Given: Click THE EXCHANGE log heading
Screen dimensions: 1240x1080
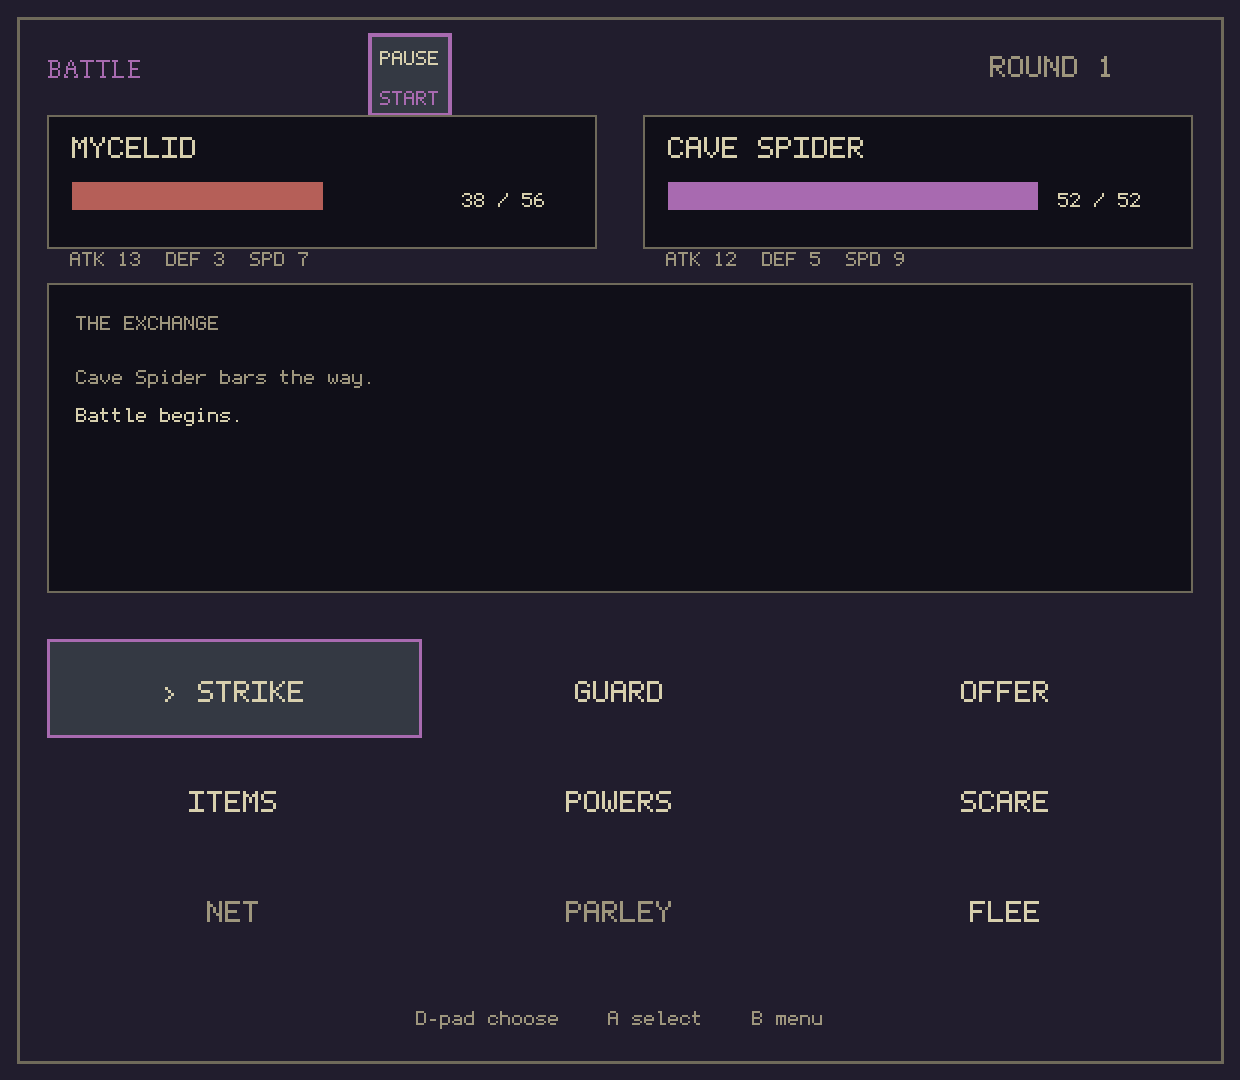Looking at the screenshot, I should coord(147,323).
